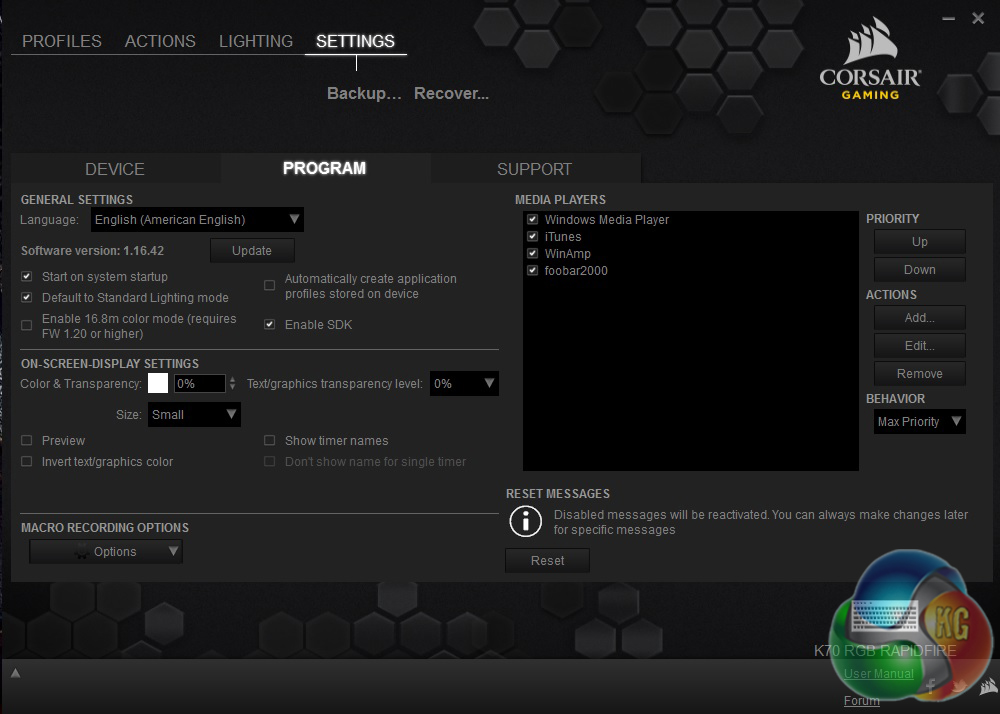The image size is (1000, 714).
Task: Uncheck Enable SDK
Action: 270,324
